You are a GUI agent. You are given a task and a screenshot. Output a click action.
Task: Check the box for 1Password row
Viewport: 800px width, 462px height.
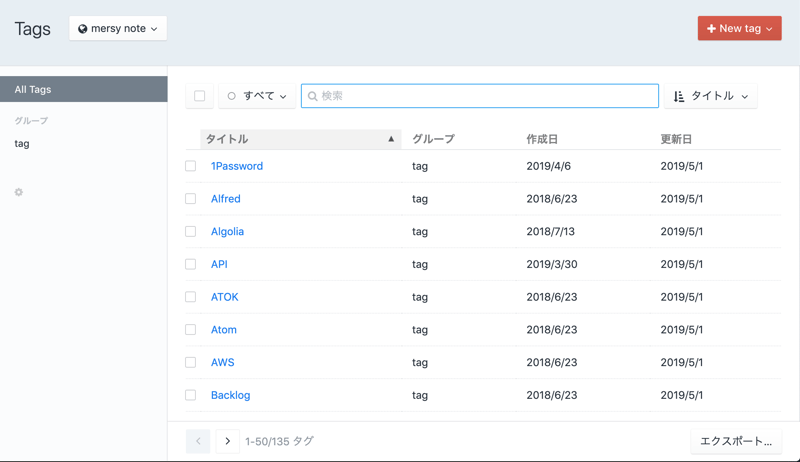[190, 166]
